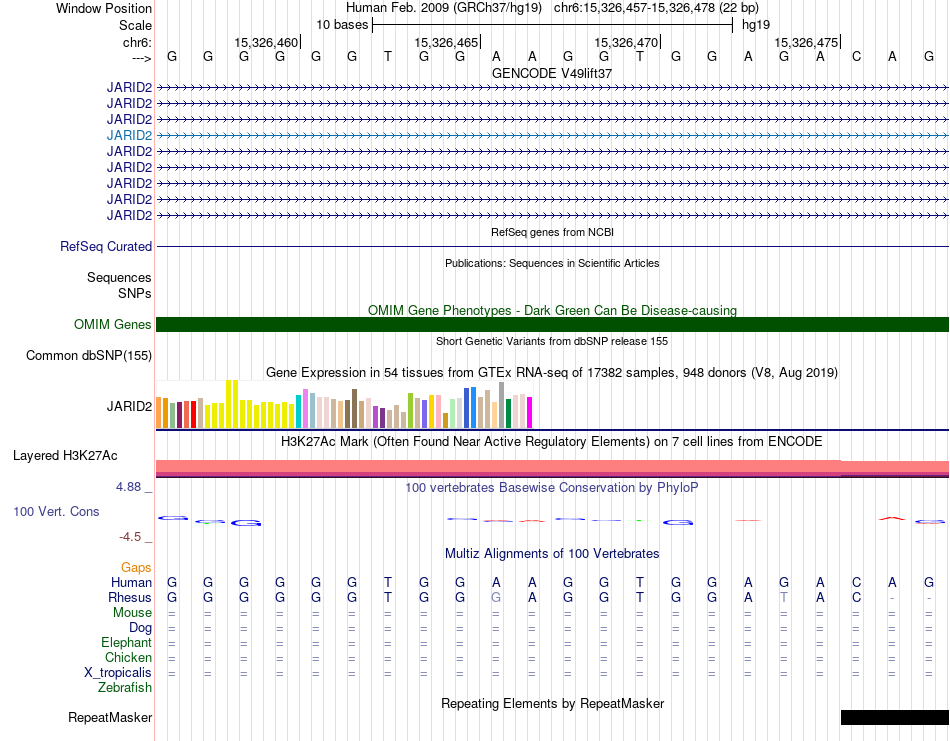The width and height of the screenshot is (950, 741).
Task: Click the black RepeatMasker element block
Action: [894, 717]
